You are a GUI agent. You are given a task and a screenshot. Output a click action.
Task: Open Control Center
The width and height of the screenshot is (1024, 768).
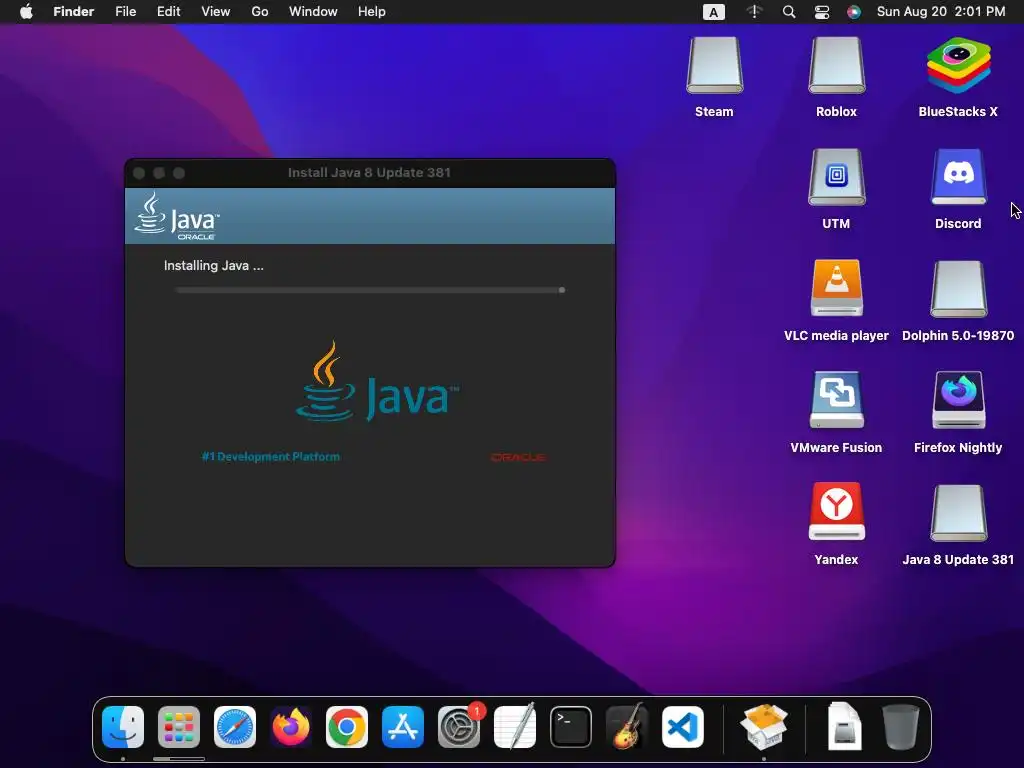tap(822, 12)
